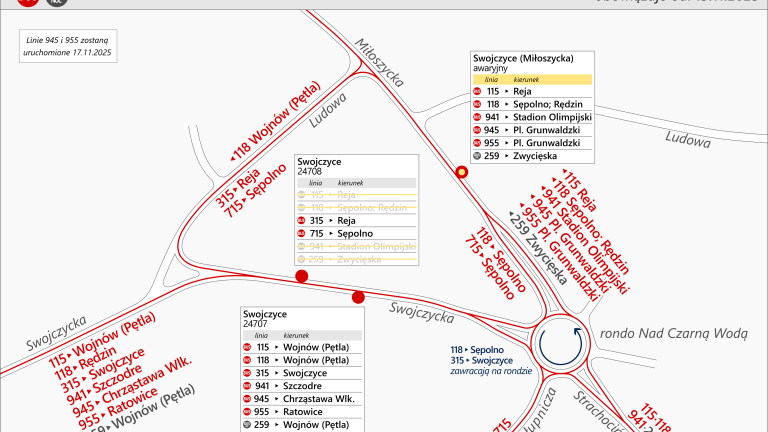Click the red stop dot for Swojczyce 24708

pyautogui.click(x=301, y=277)
